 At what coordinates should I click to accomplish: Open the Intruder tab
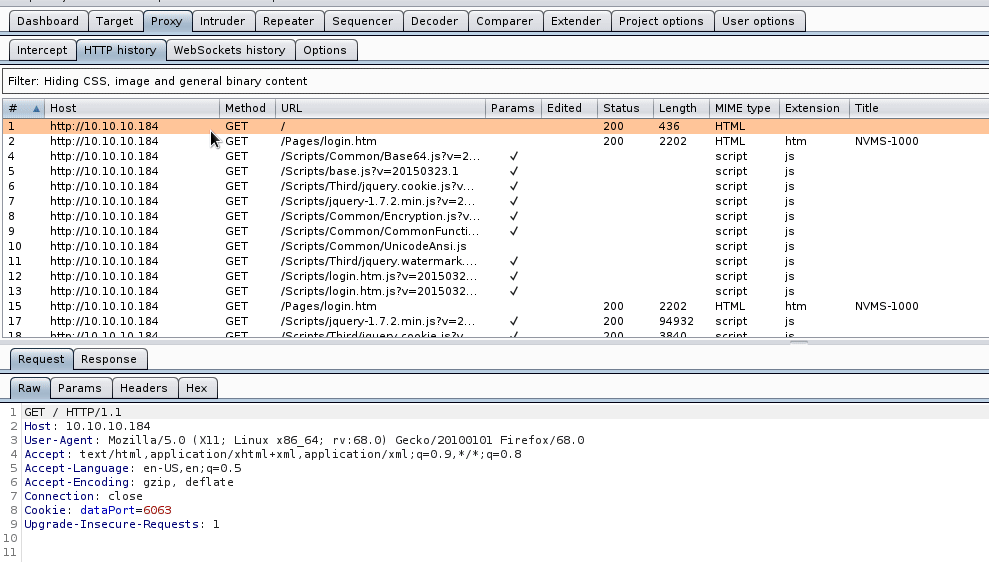222,21
